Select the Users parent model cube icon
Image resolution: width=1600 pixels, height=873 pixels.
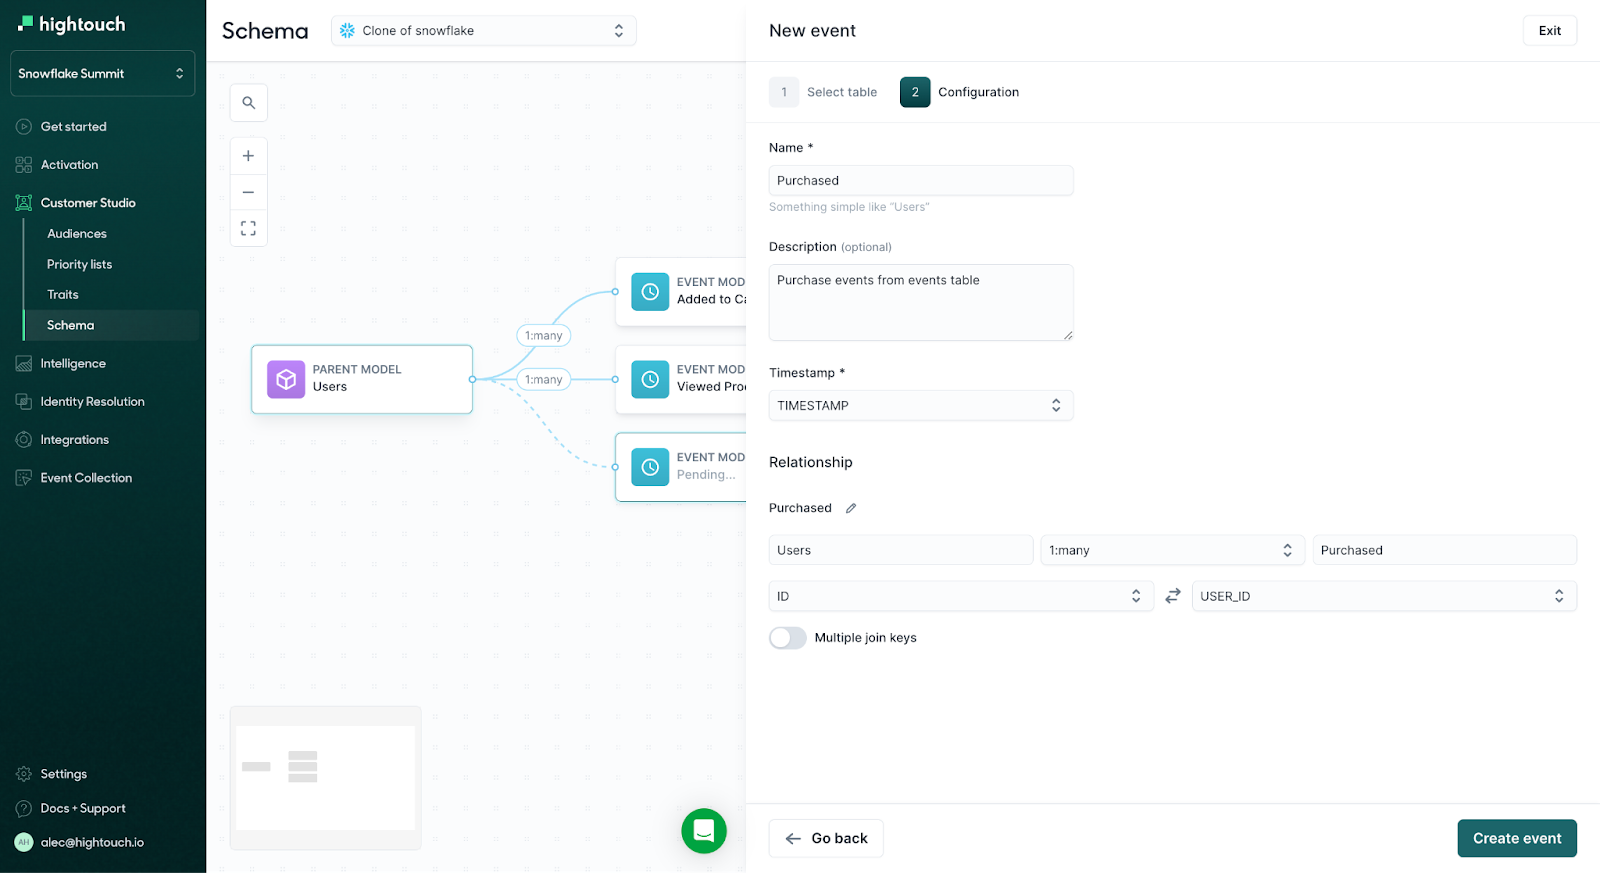286,380
